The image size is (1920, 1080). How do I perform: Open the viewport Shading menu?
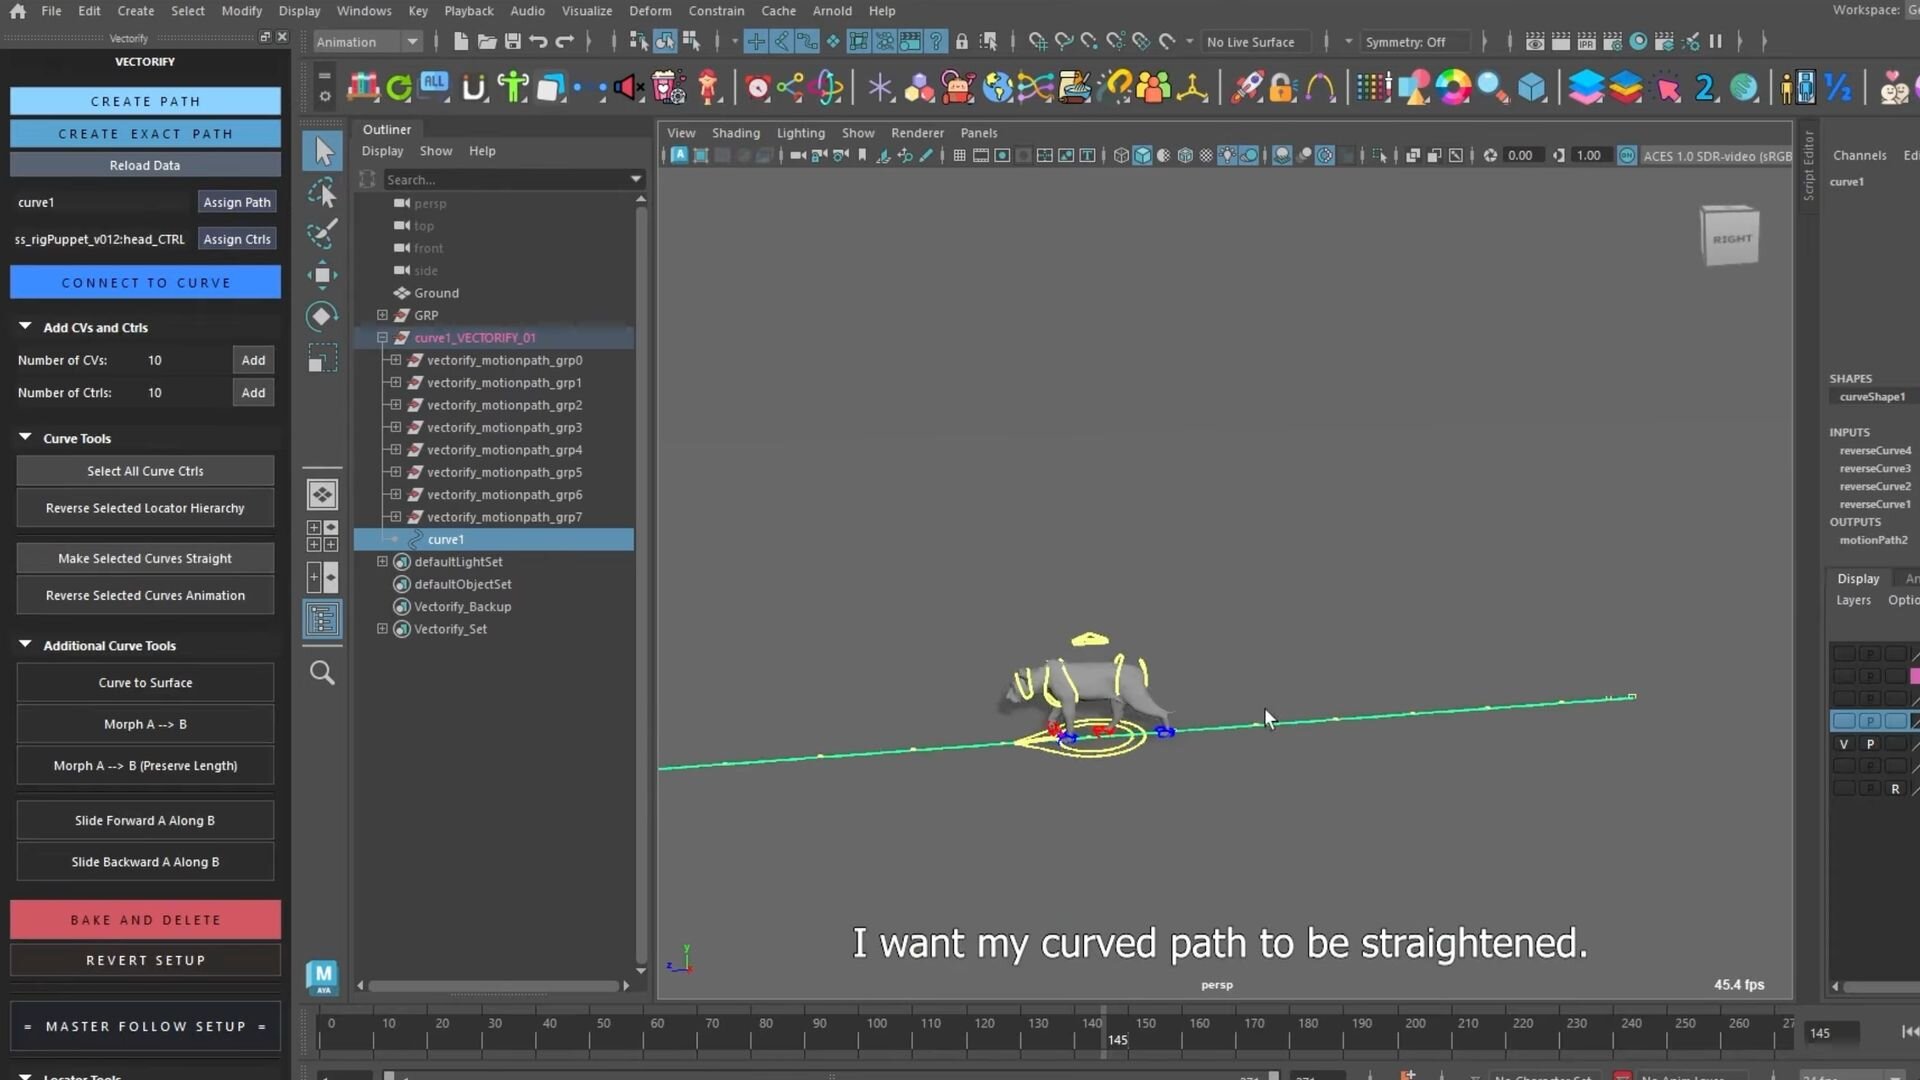[735, 133]
